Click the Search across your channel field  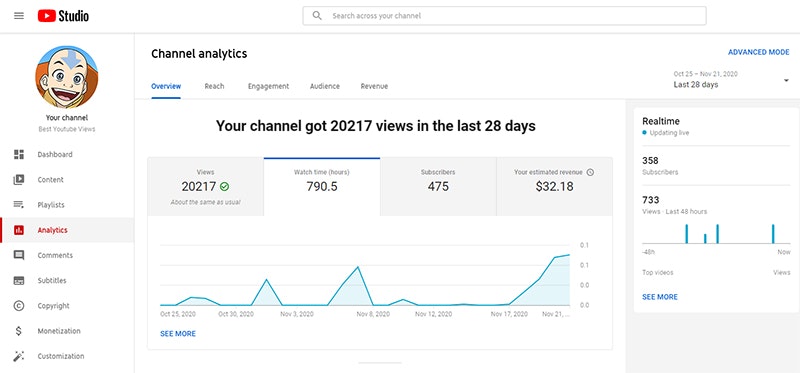point(505,16)
